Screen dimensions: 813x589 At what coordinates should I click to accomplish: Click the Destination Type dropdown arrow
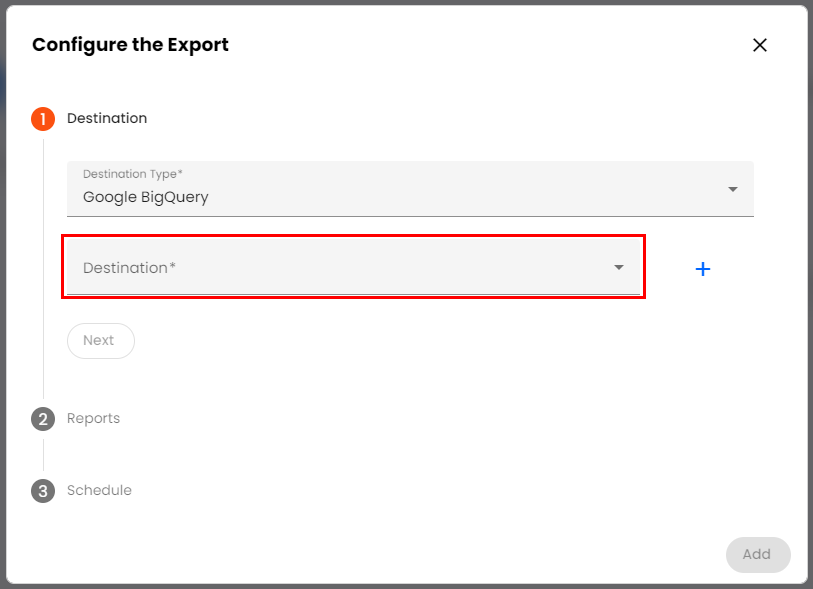point(733,189)
